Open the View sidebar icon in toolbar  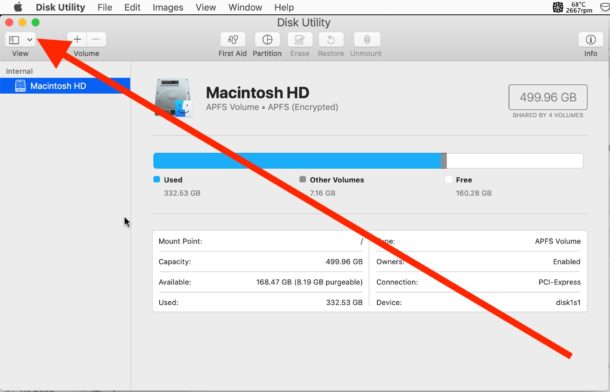[x=14, y=40]
